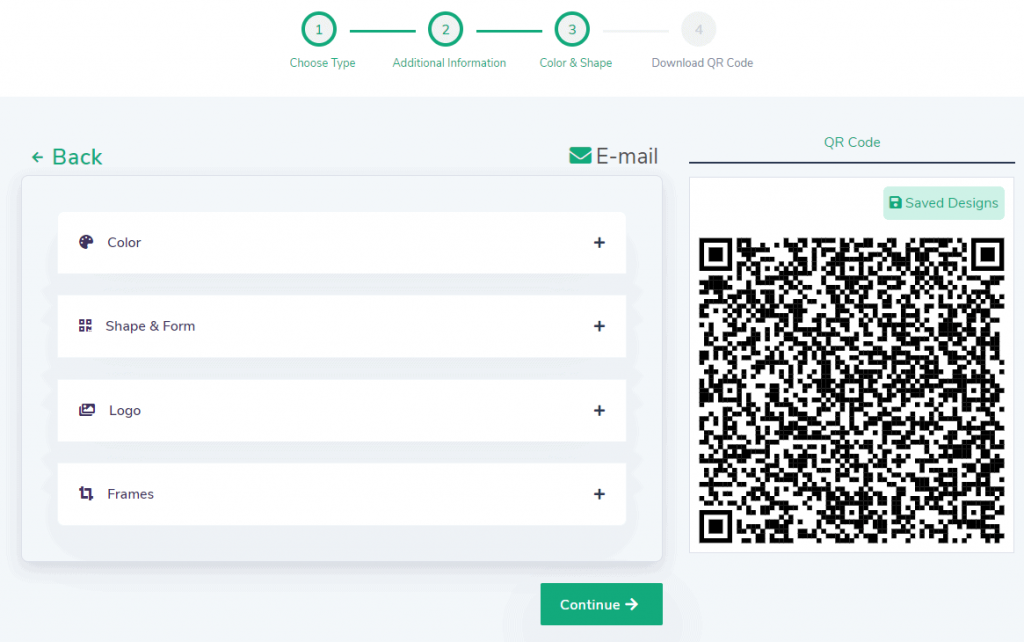Click the Logo section label
This screenshot has height=642, width=1024.
(125, 410)
